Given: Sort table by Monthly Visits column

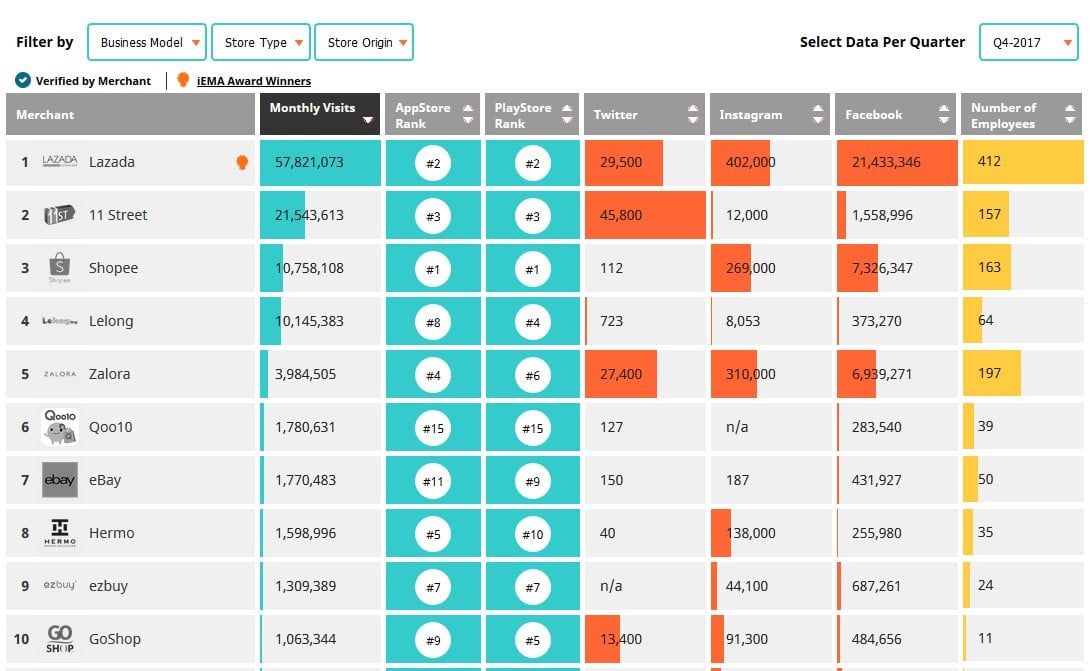Looking at the screenshot, I should [x=320, y=114].
